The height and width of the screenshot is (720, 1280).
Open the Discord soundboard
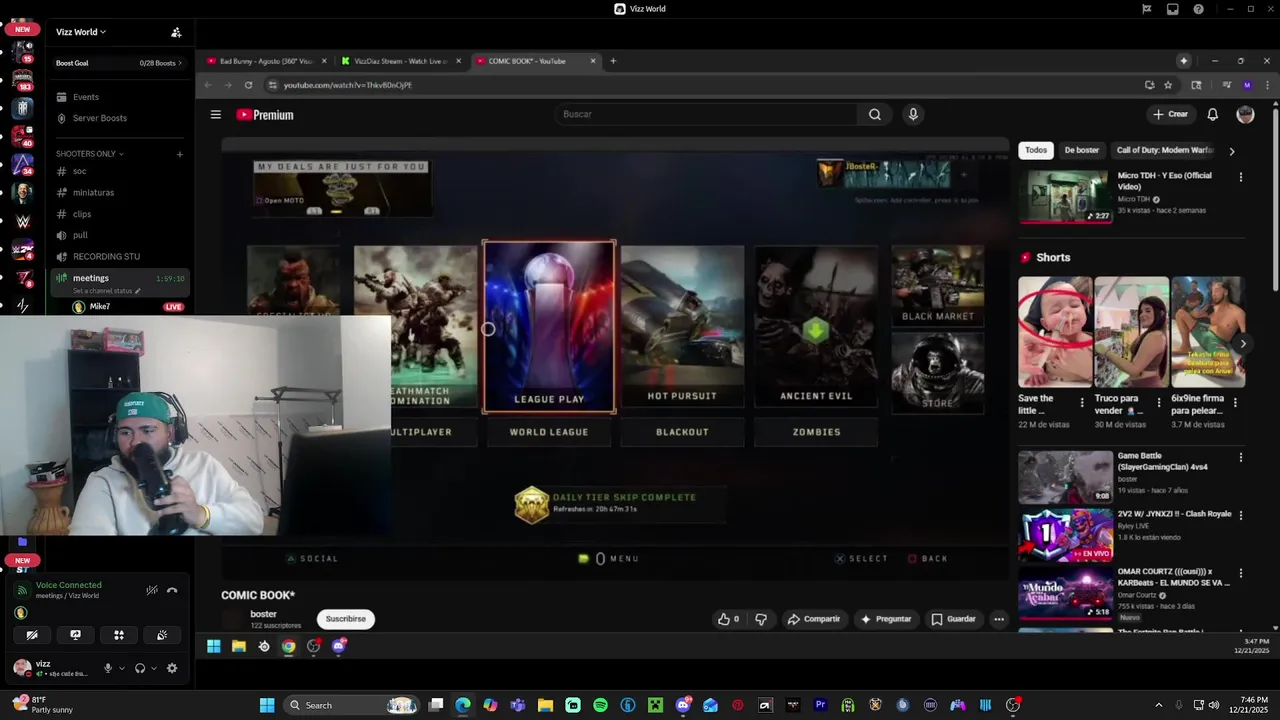(x=162, y=635)
